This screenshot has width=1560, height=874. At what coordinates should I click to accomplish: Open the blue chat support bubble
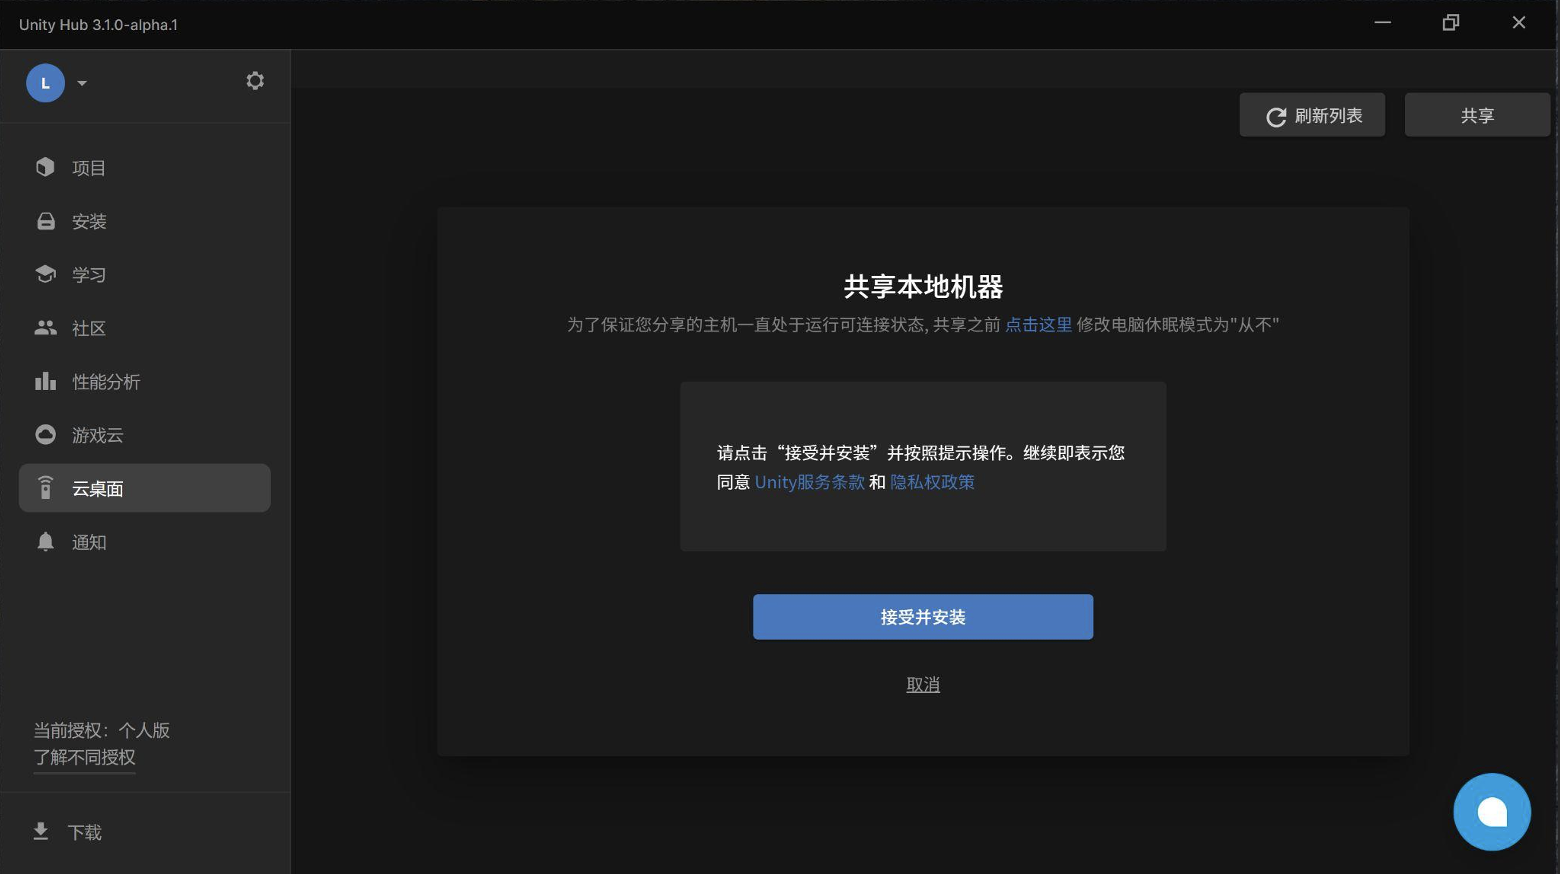point(1492,812)
